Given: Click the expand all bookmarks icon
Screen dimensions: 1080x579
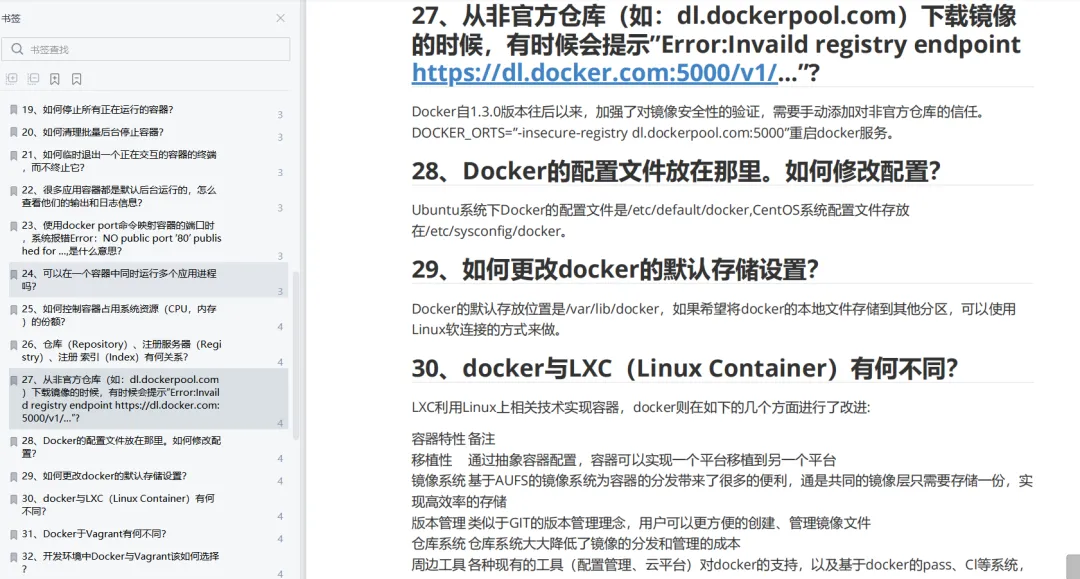Looking at the screenshot, I should point(12,79).
